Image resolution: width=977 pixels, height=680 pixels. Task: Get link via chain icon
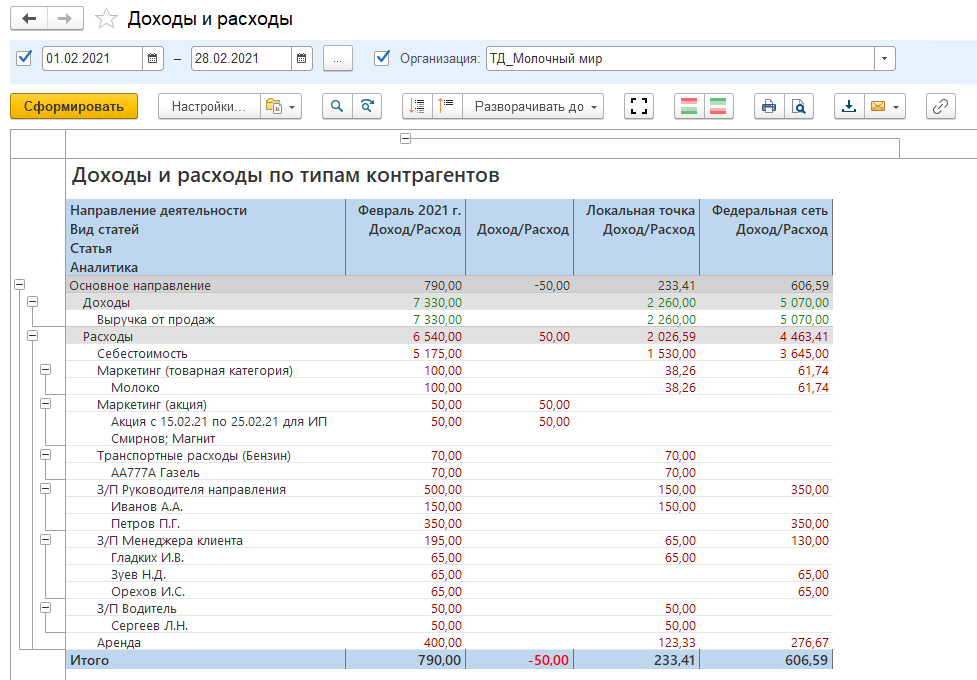pos(941,106)
